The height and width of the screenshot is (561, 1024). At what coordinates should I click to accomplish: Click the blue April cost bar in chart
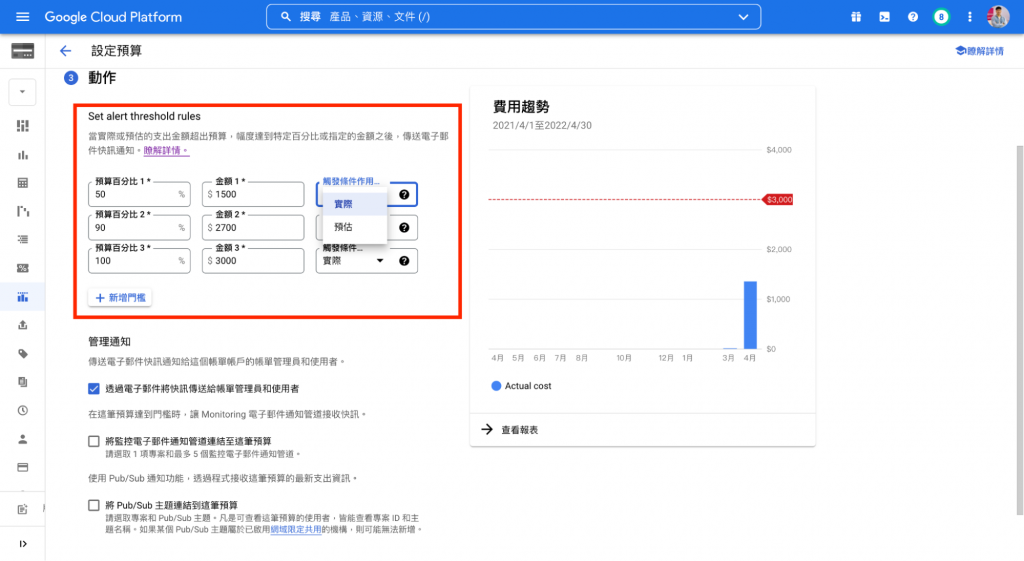point(750,315)
